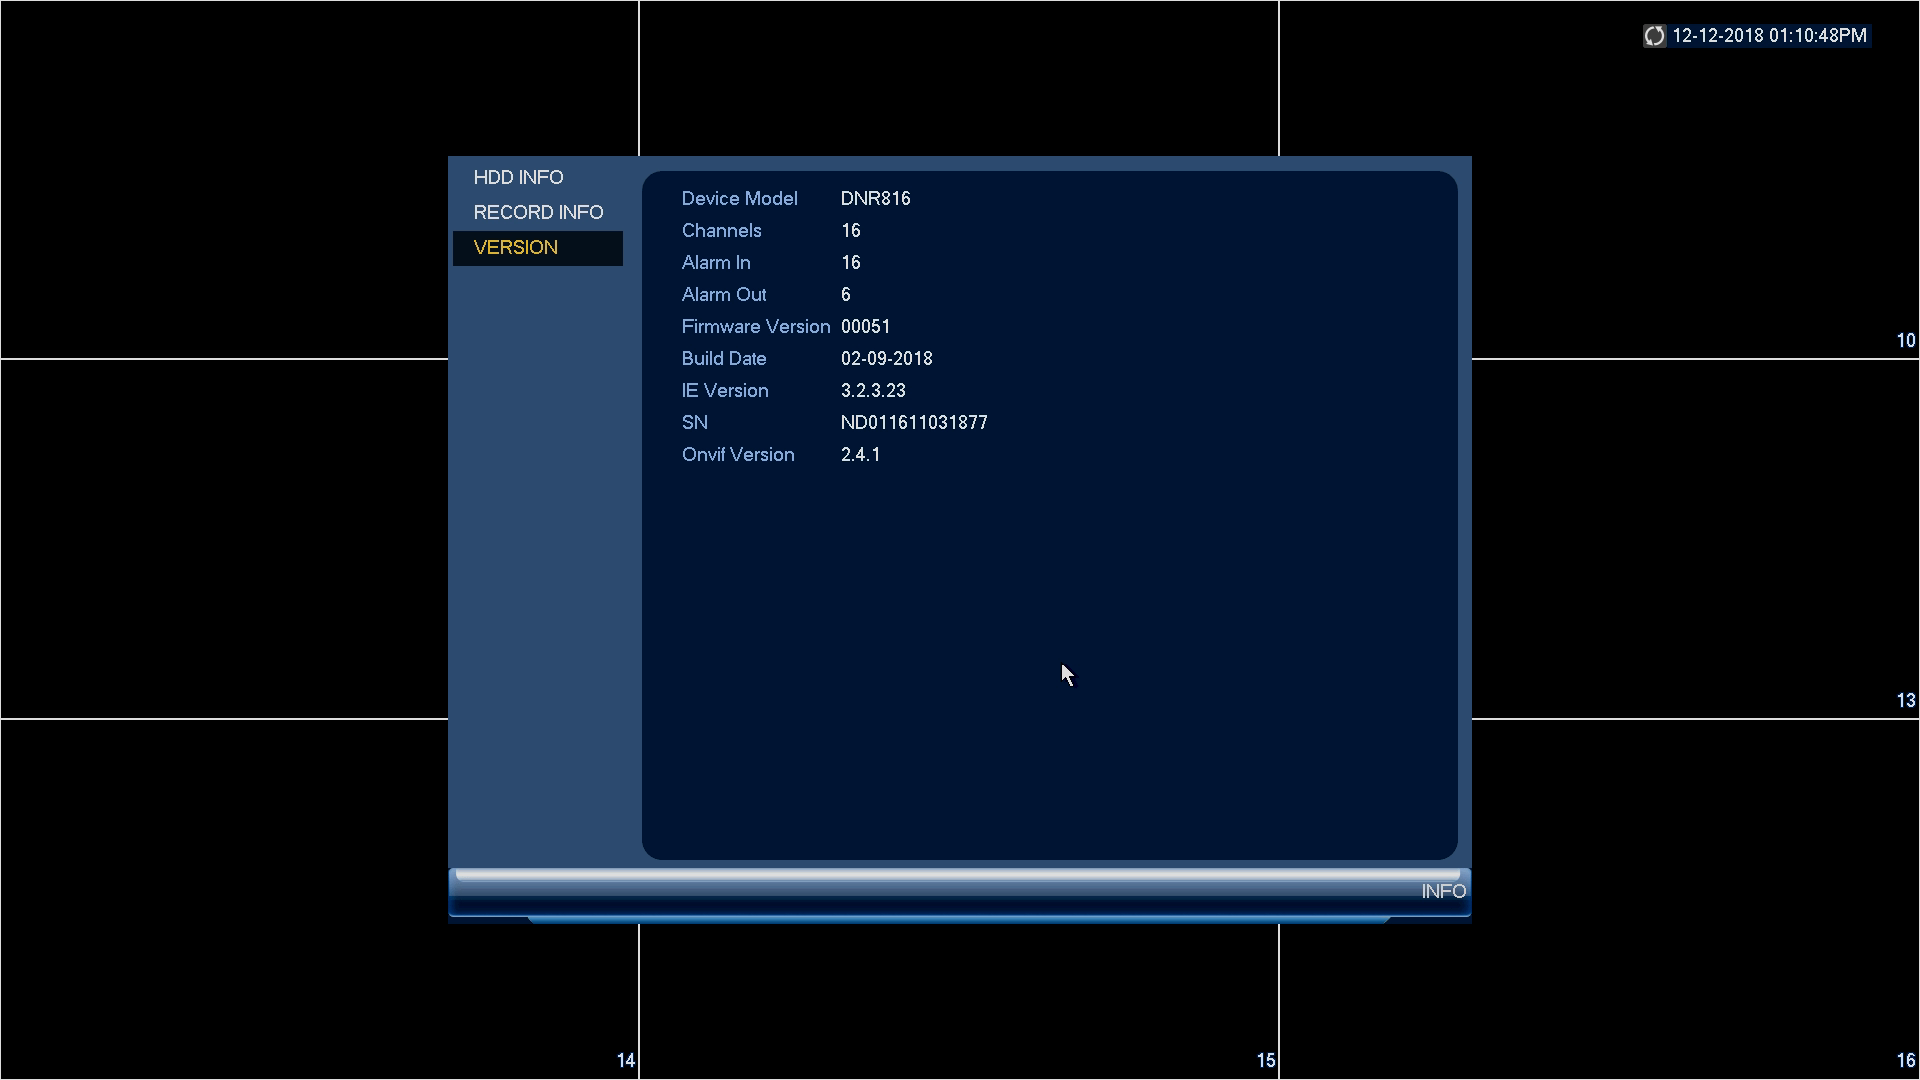Click the refresh icon beside the date

point(1654,36)
